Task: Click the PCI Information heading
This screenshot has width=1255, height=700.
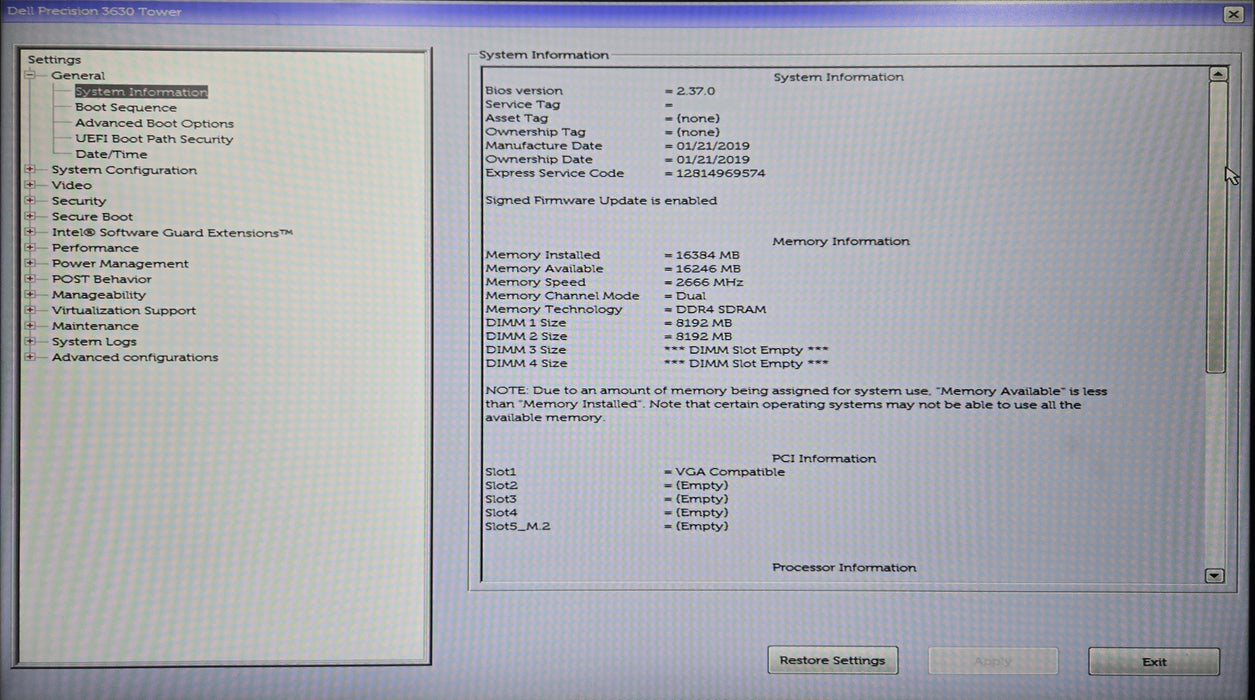Action: (824, 458)
